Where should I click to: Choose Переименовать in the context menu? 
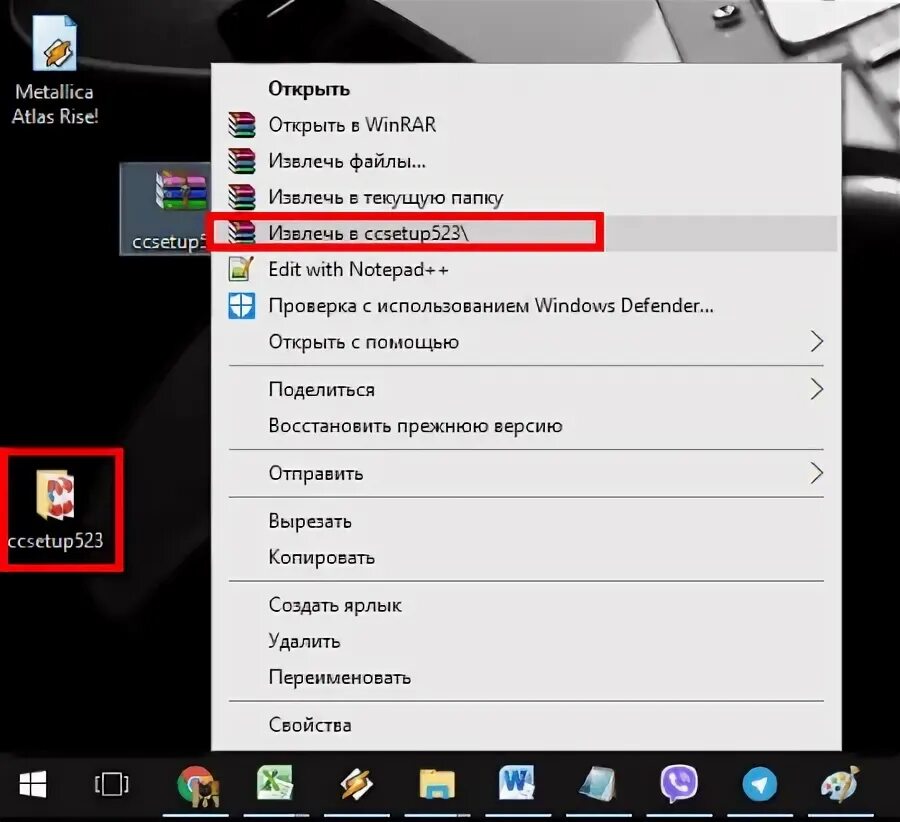(x=526, y=677)
